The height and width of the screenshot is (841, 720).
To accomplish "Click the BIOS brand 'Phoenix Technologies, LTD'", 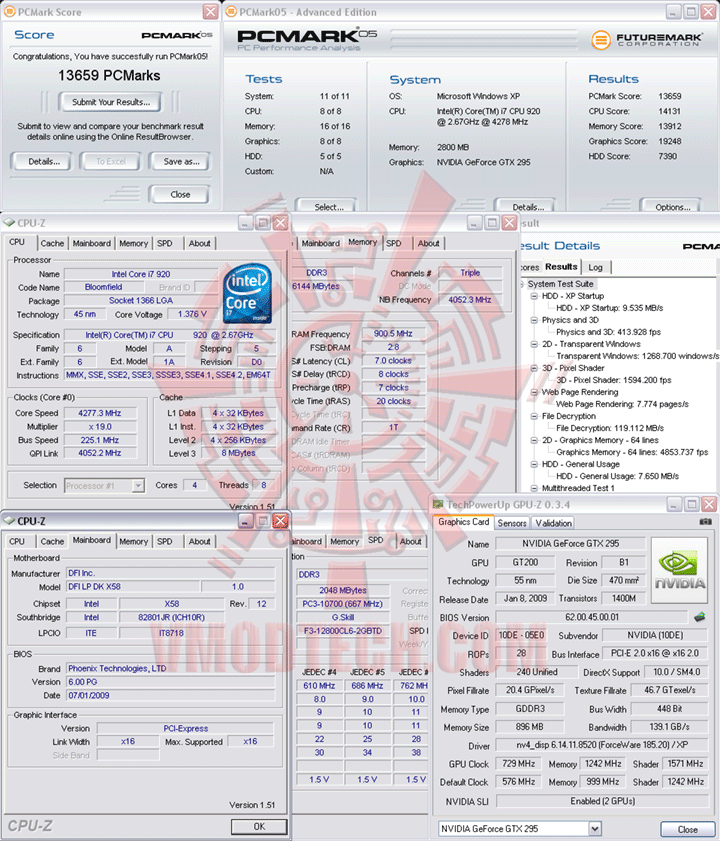I will pyautogui.click(x=171, y=668).
